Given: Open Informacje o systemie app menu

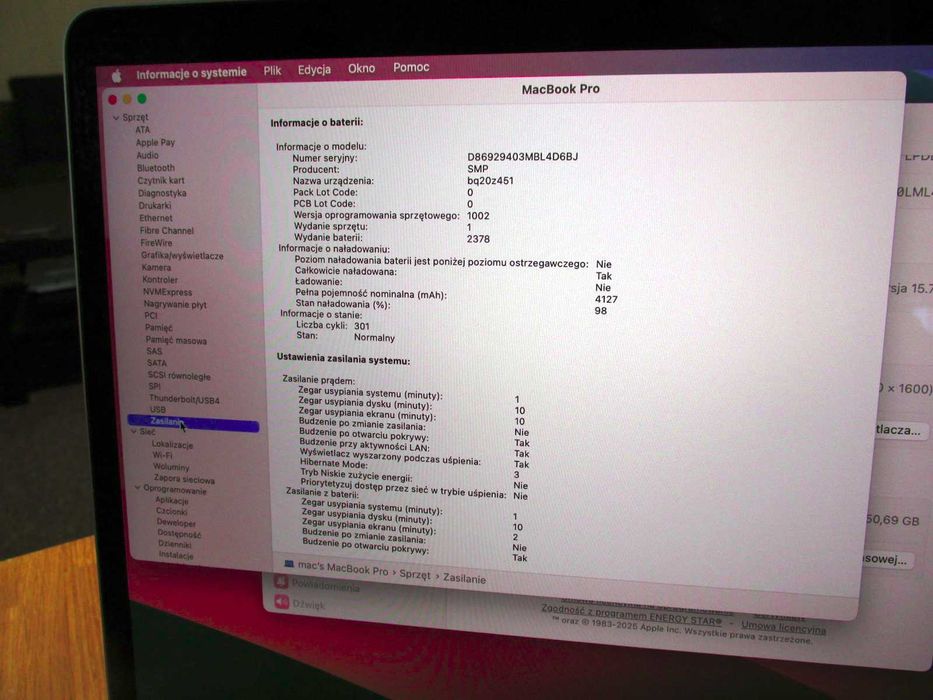Looking at the screenshot, I should 191,73.
